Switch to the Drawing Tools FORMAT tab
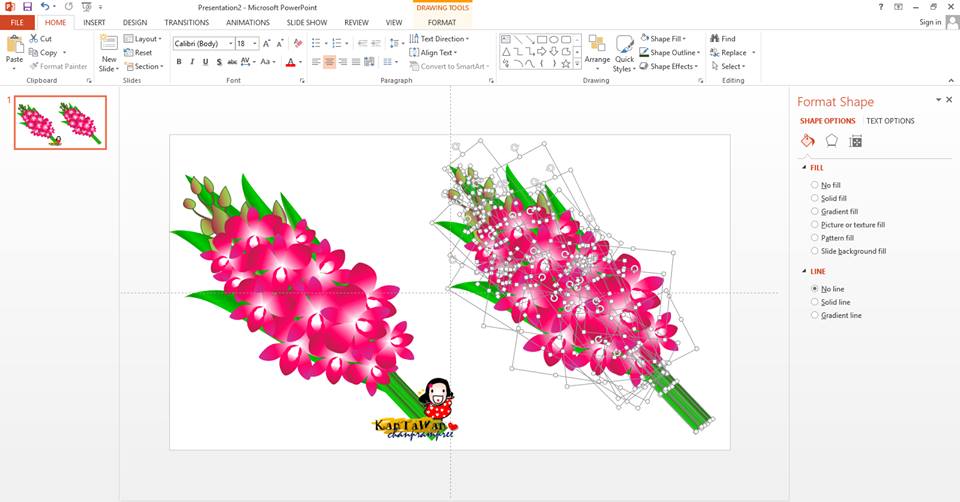Screen dimensions: 960x502 point(442,22)
